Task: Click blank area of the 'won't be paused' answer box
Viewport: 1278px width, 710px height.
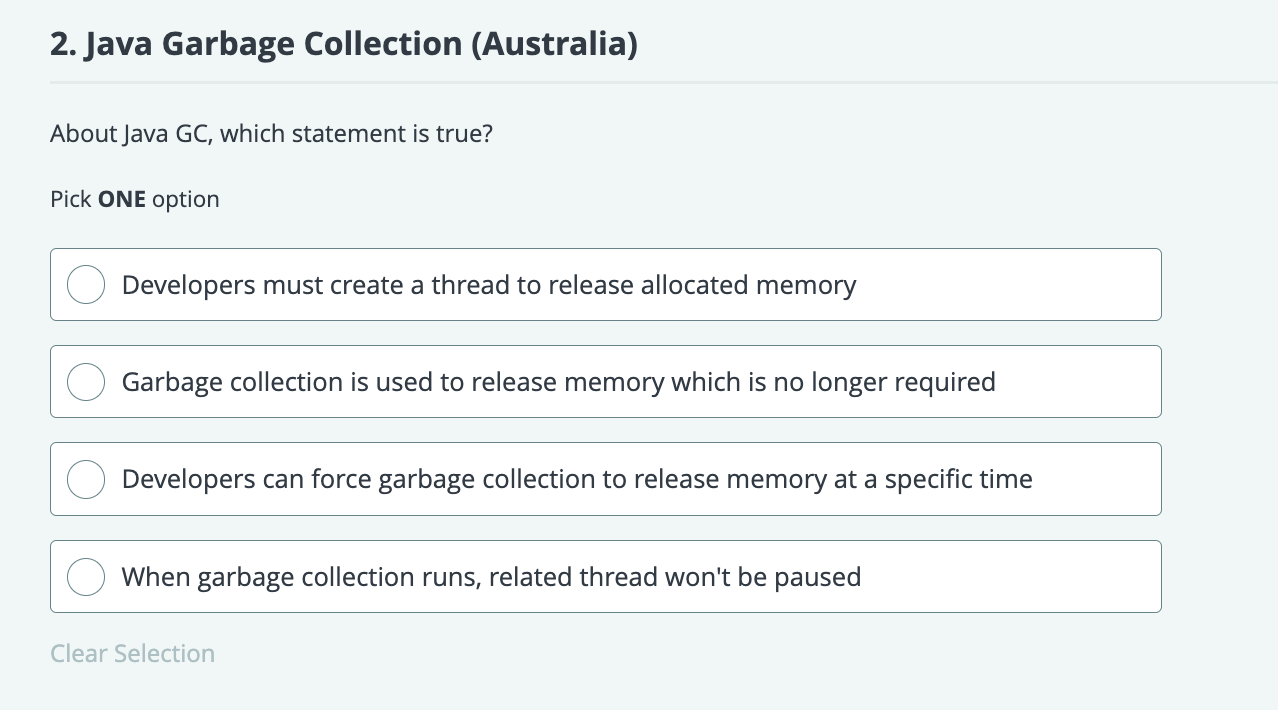Action: pos(1010,577)
